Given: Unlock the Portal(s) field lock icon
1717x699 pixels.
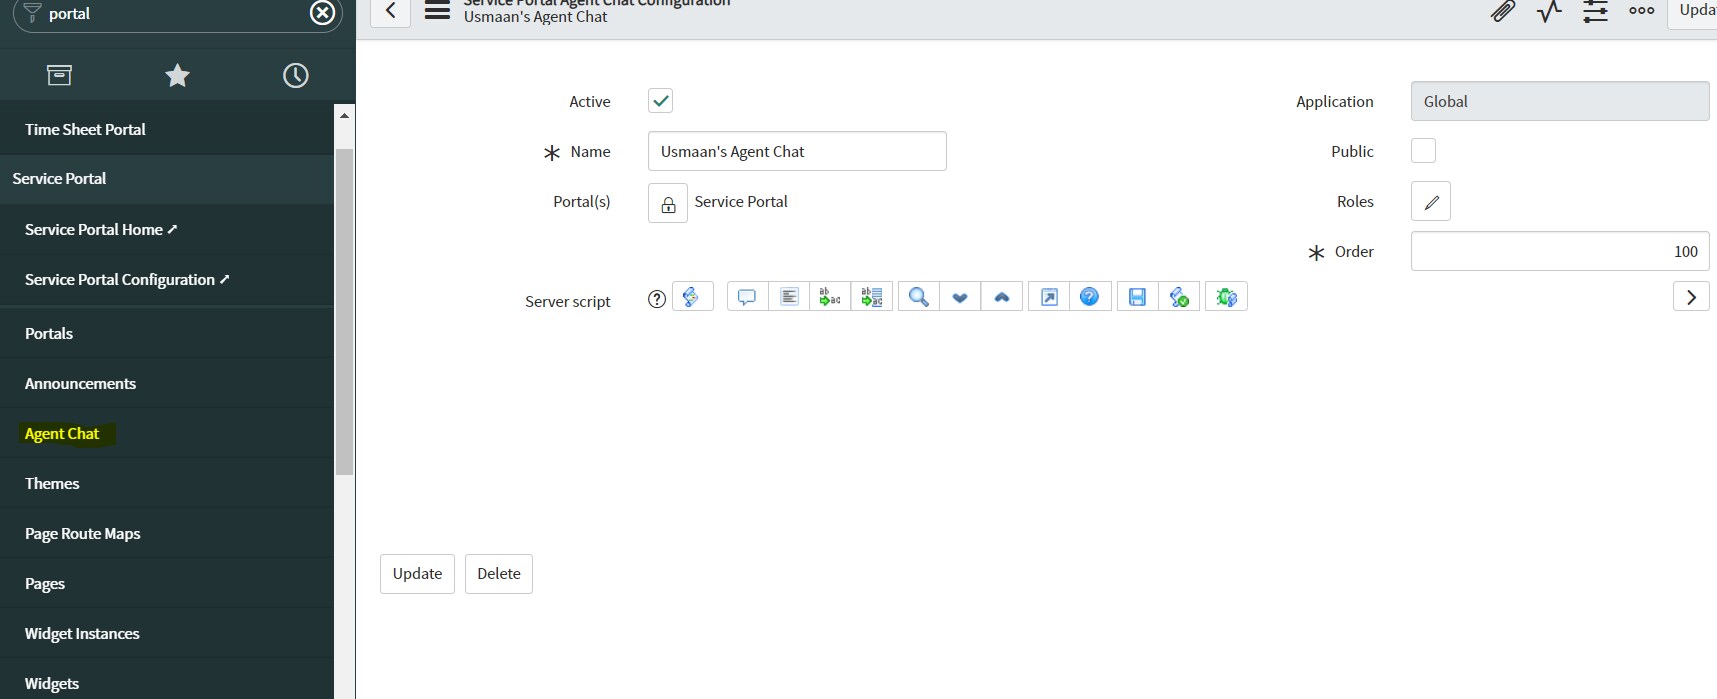Looking at the screenshot, I should [668, 203].
